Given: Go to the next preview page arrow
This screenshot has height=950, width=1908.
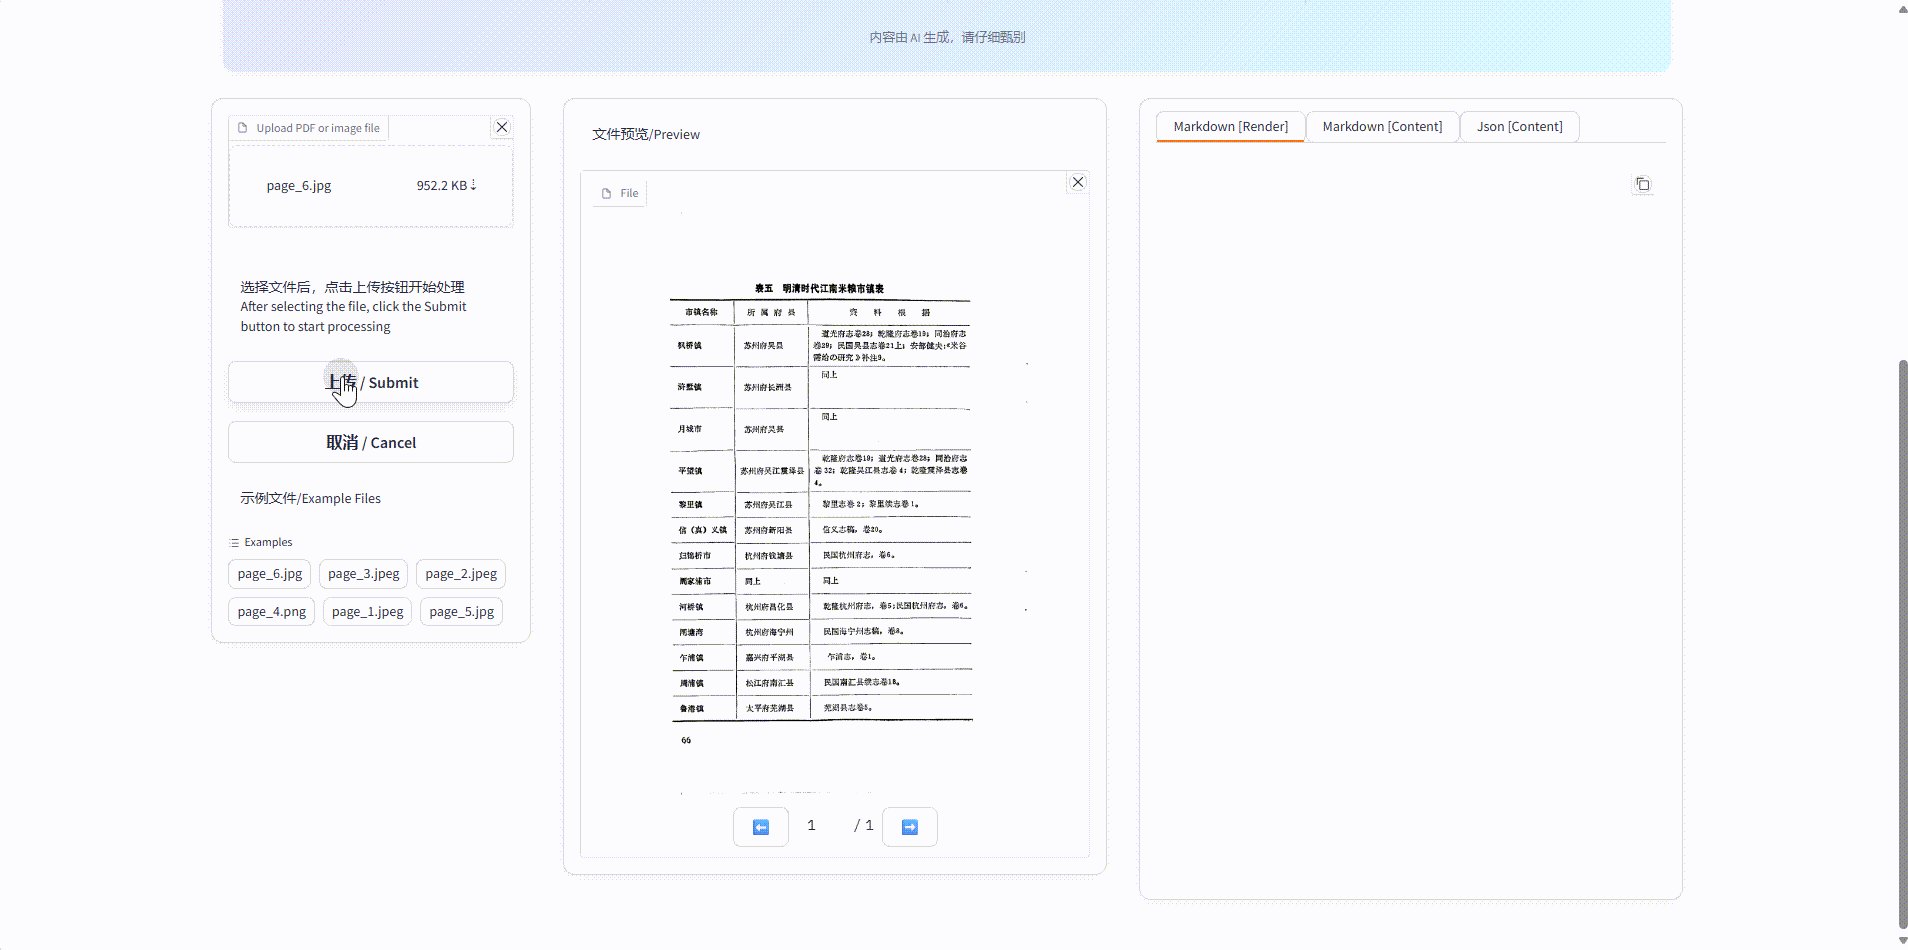Looking at the screenshot, I should coord(909,827).
